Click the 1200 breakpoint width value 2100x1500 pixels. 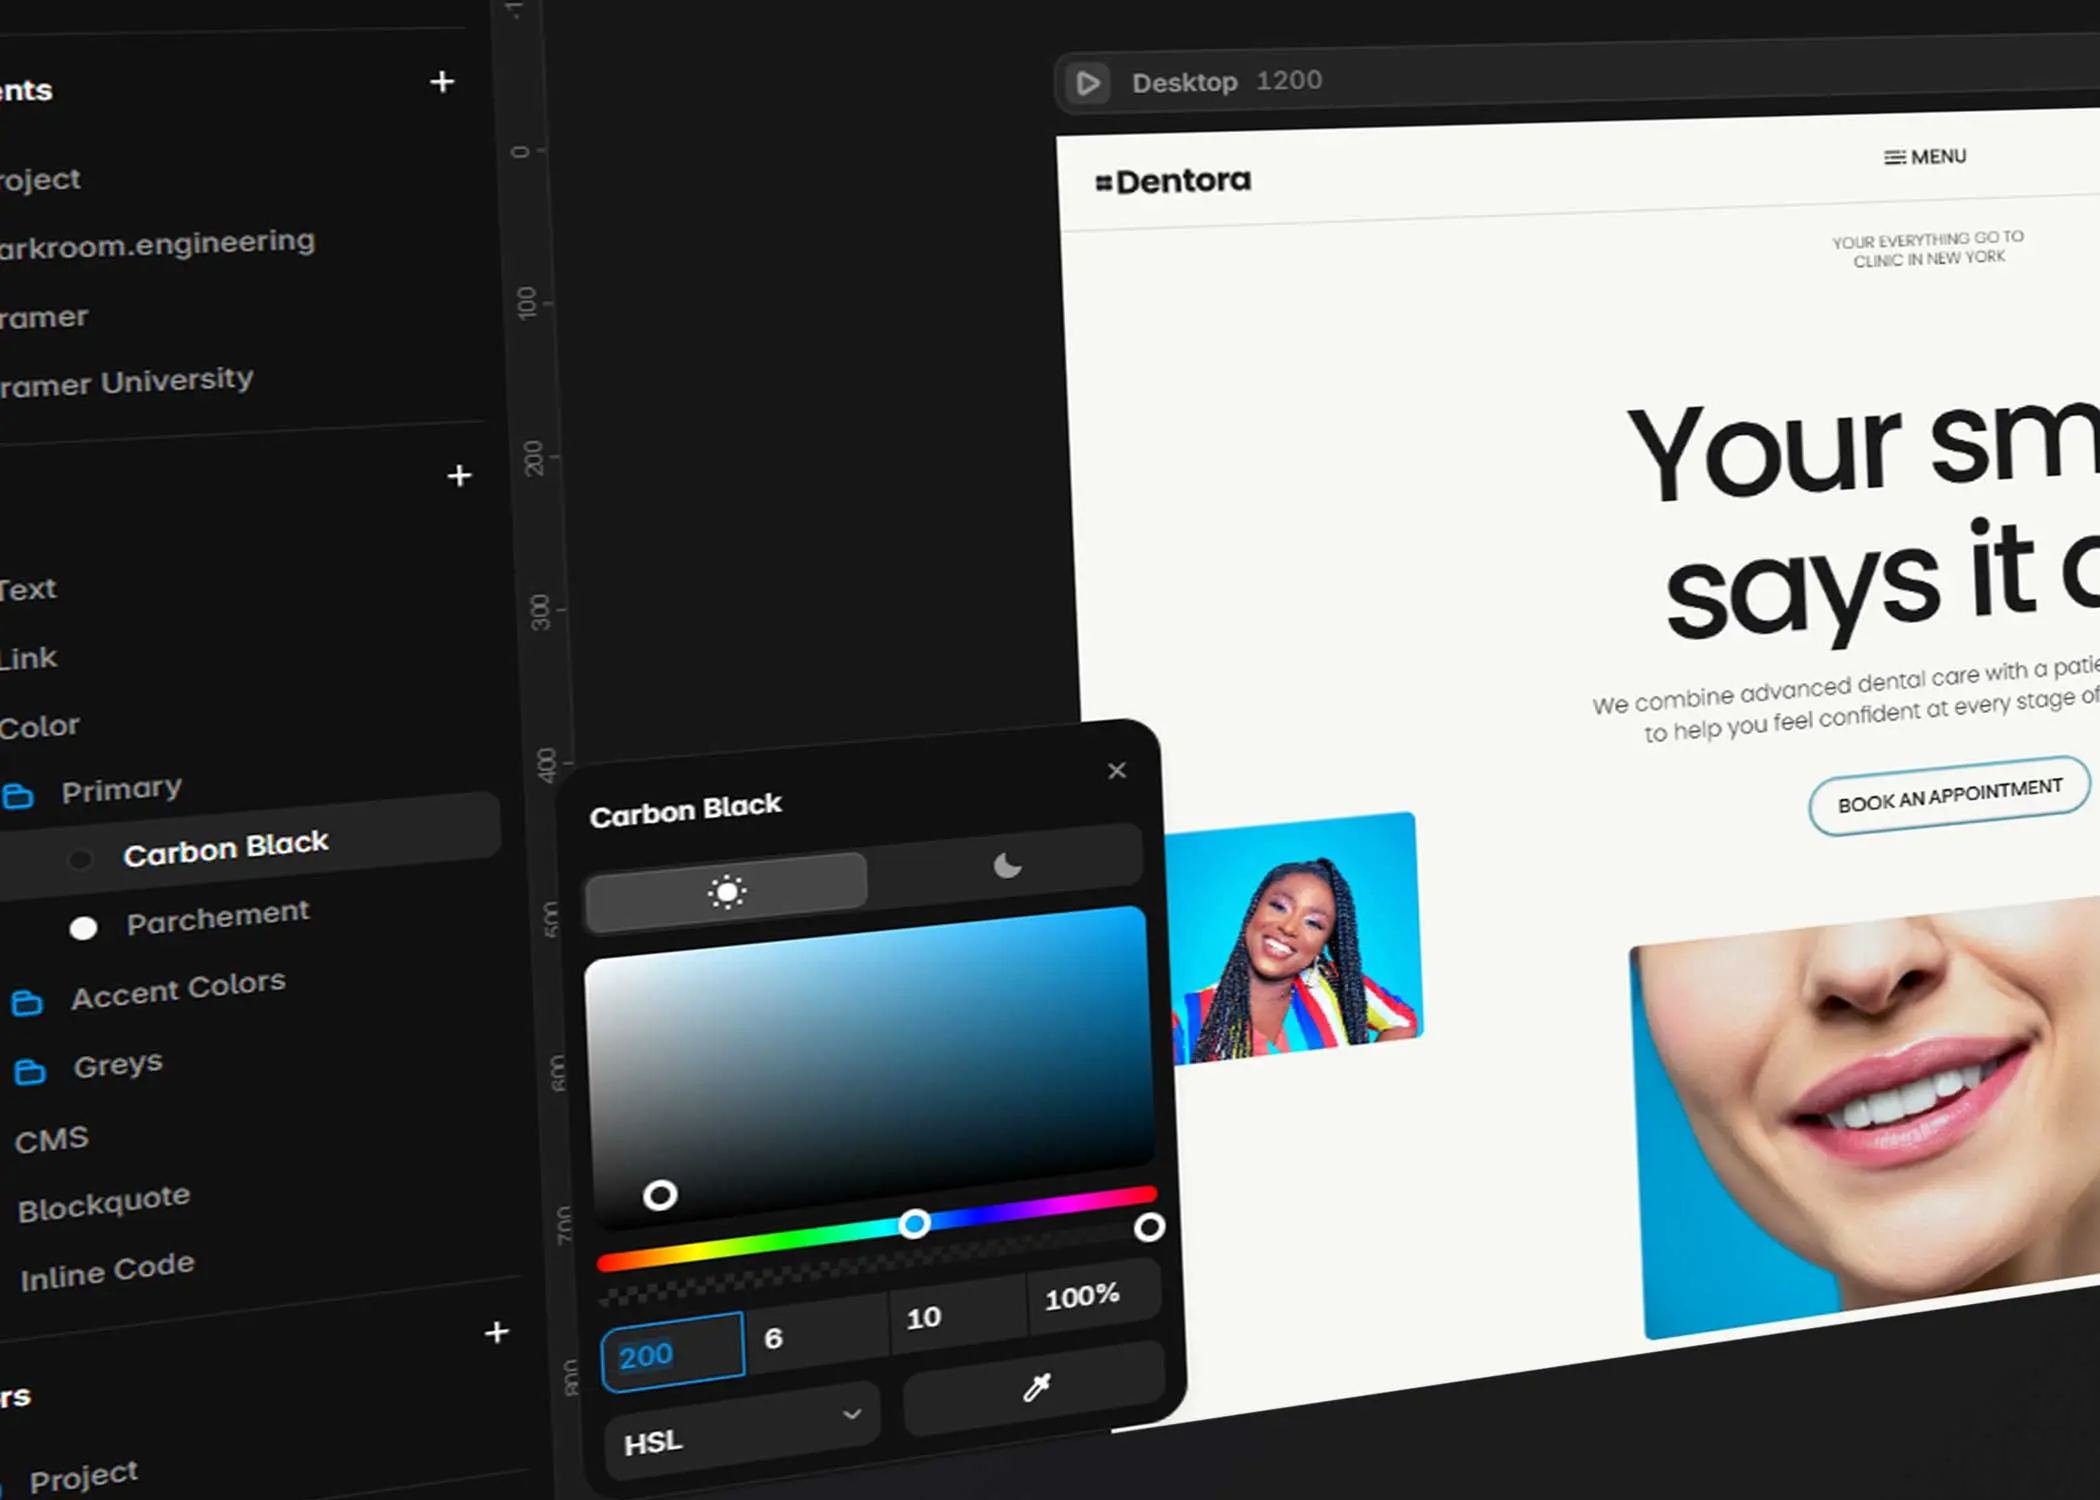tap(1289, 80)
